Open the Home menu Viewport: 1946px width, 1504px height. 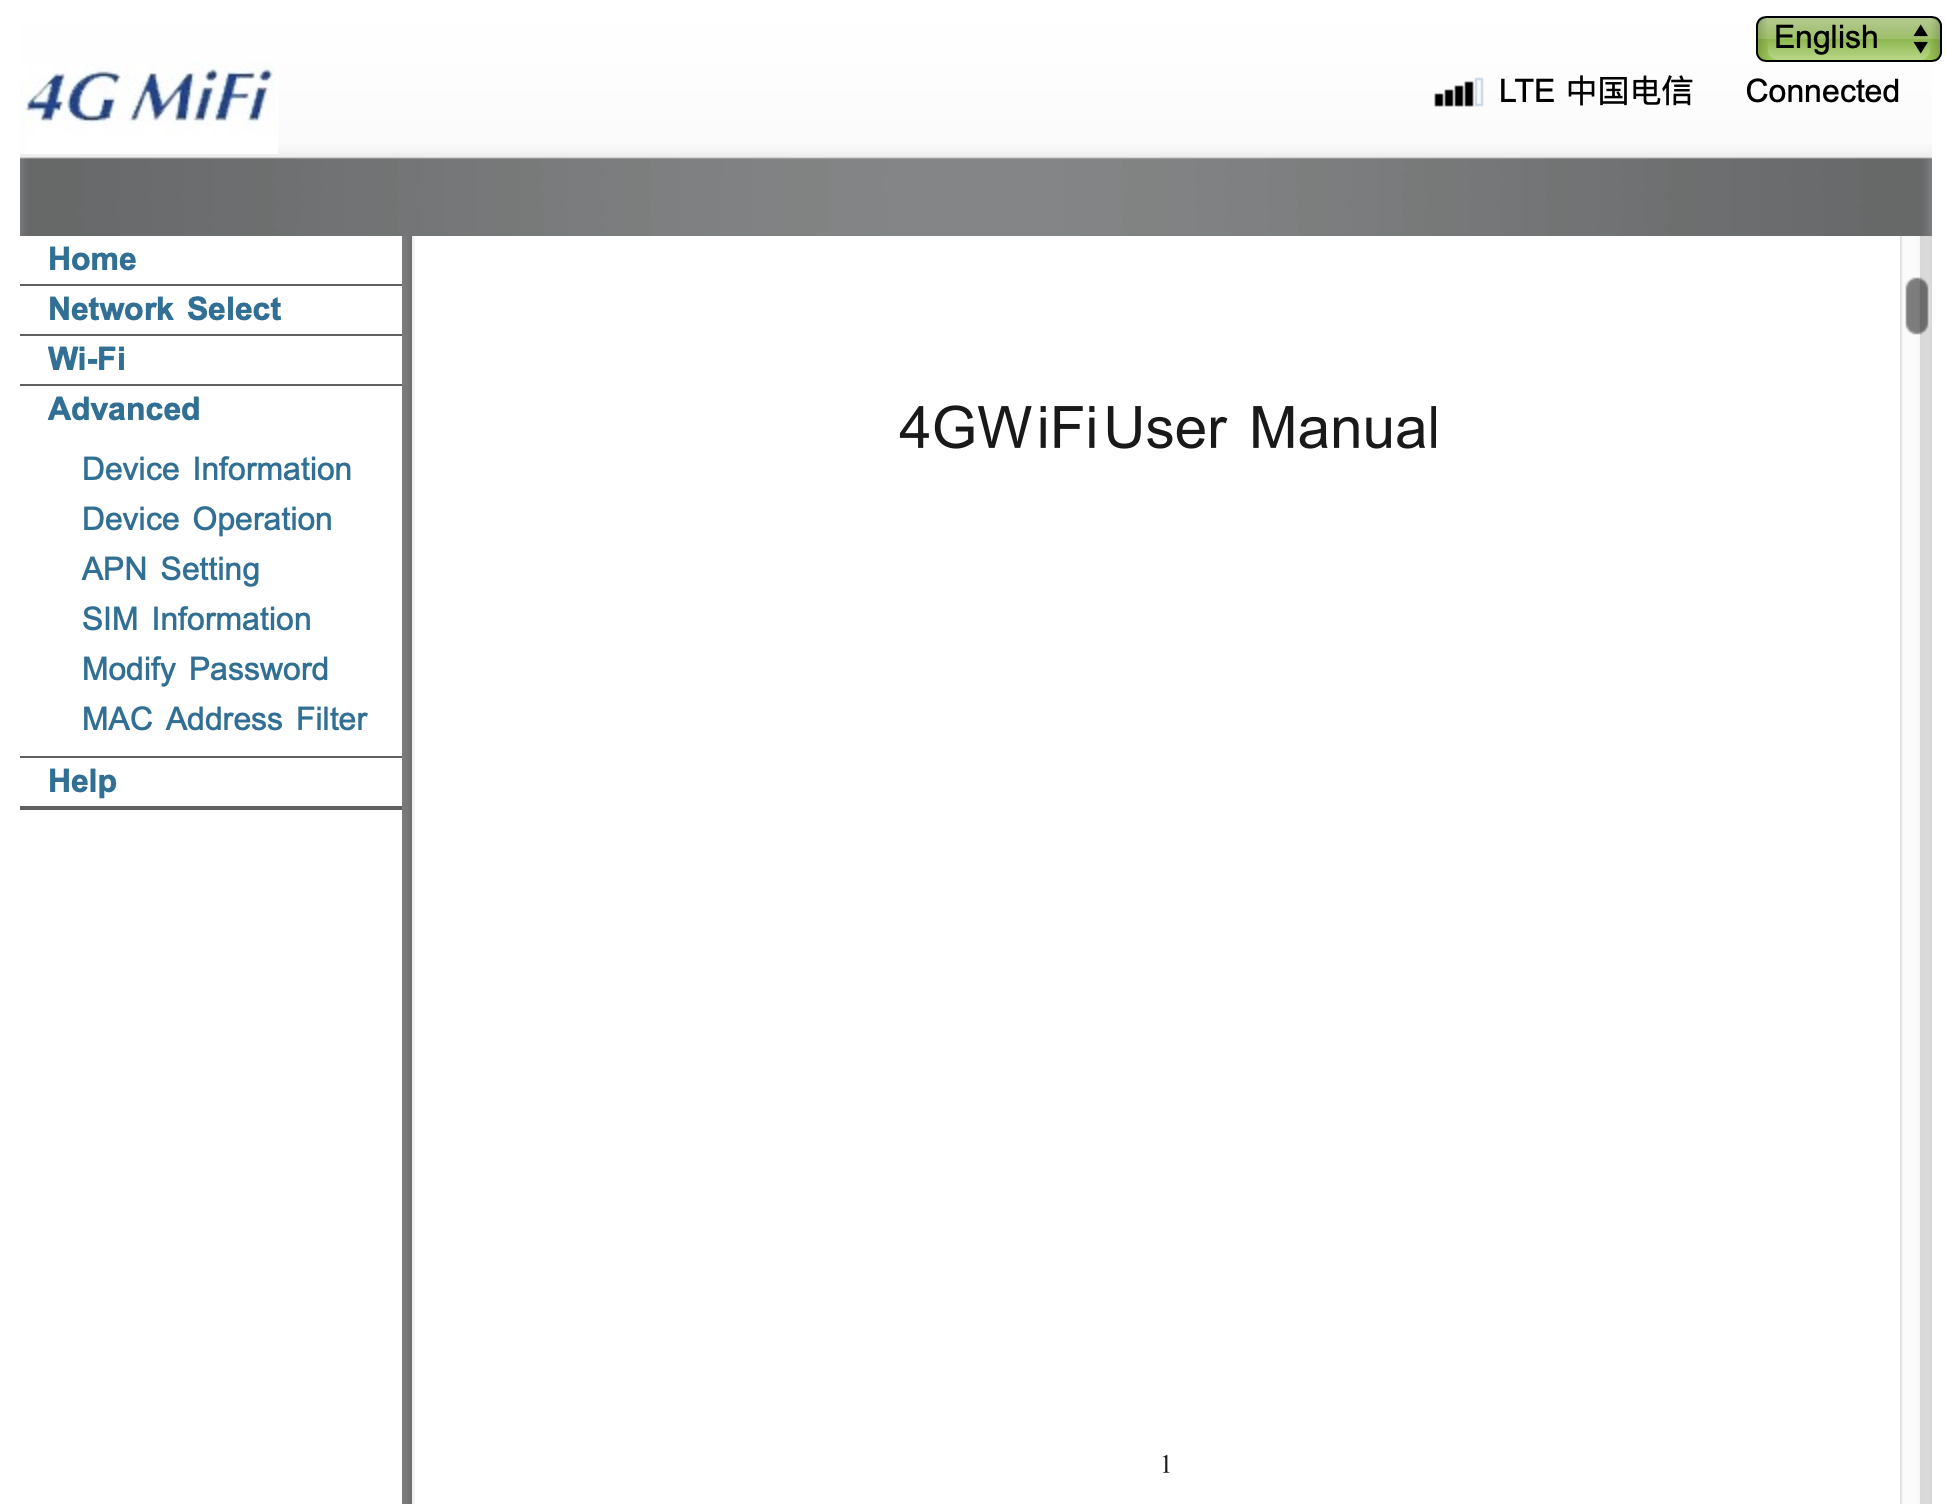(92, 259)
